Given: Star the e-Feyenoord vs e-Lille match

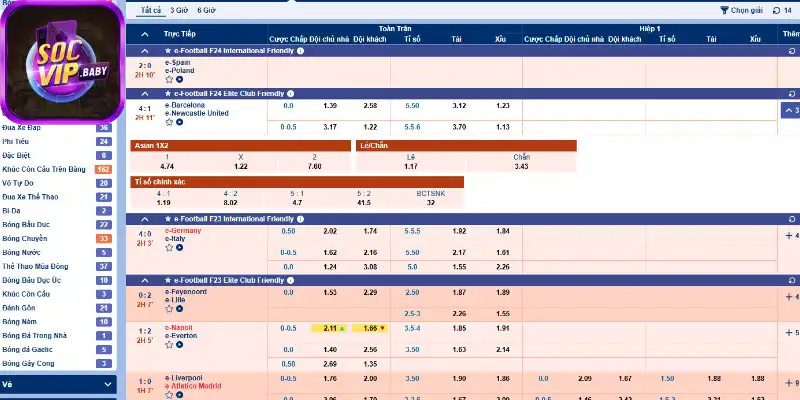Looking at the screenshot, I should pos(169,308).
